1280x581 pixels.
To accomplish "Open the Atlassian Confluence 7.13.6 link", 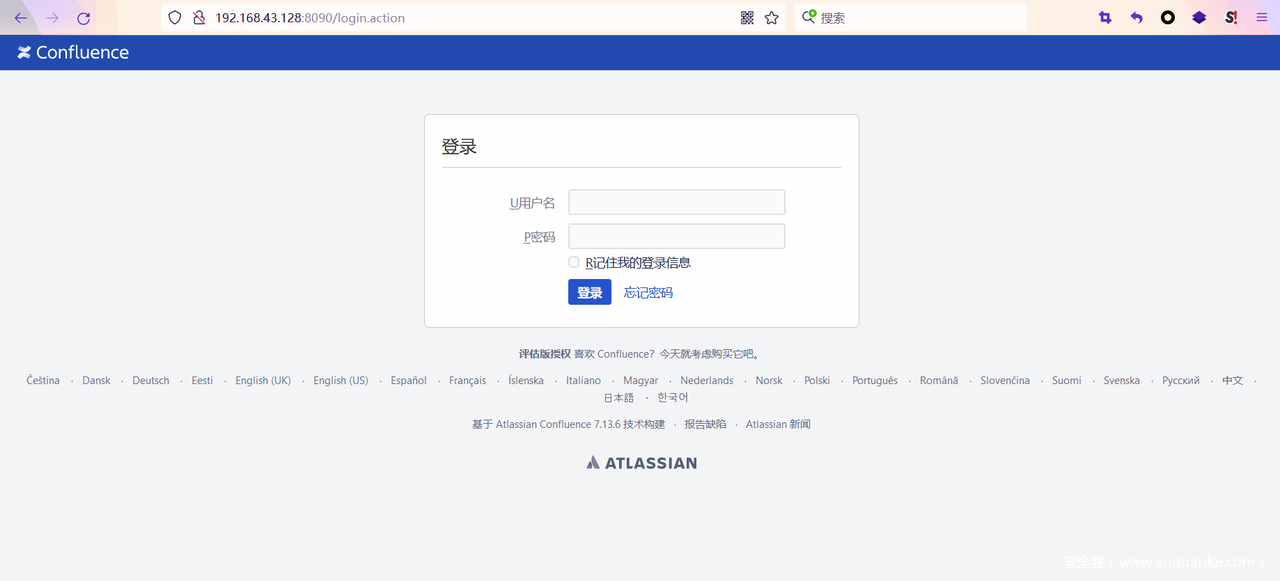I will tap(558, 425).
